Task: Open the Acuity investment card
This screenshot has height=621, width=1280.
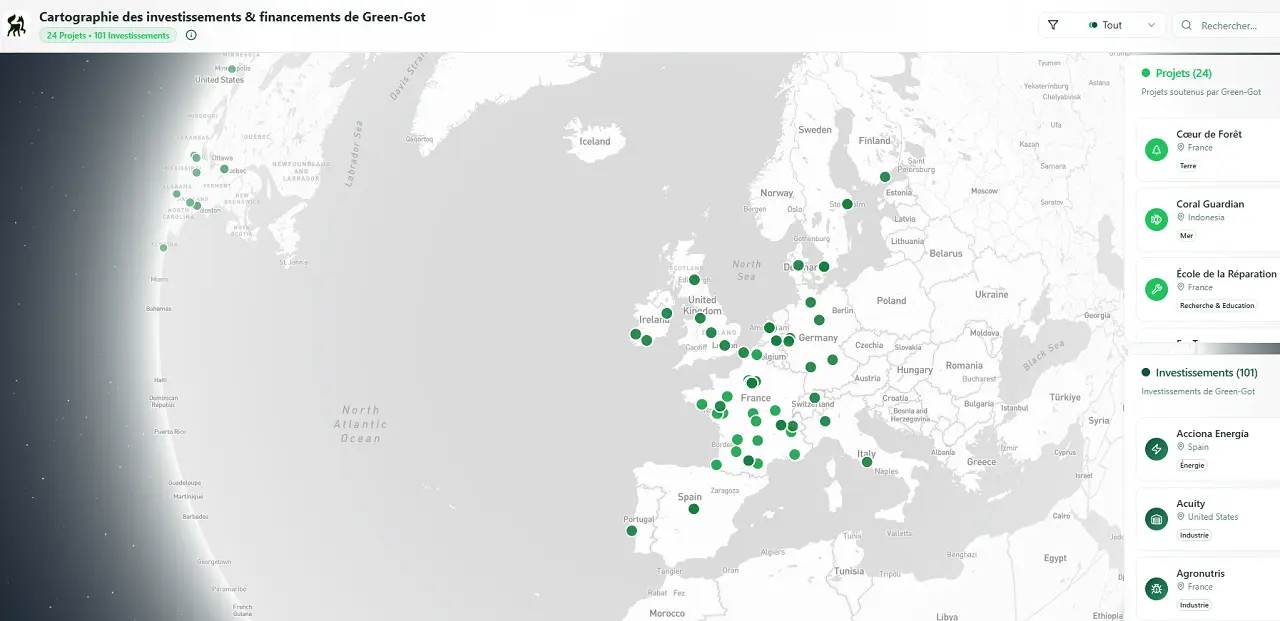Action: click(1208, 519)
